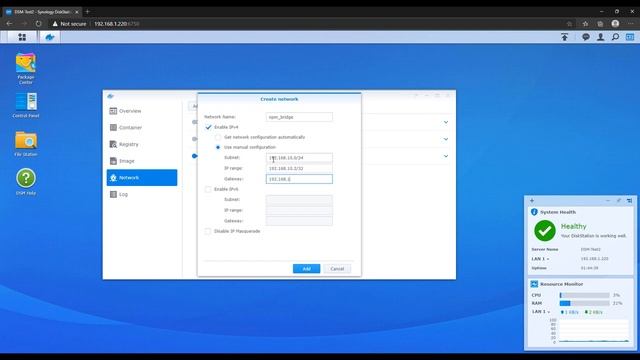Click the browser back arrow
640x360 pixels.
(x=9, y=24)
